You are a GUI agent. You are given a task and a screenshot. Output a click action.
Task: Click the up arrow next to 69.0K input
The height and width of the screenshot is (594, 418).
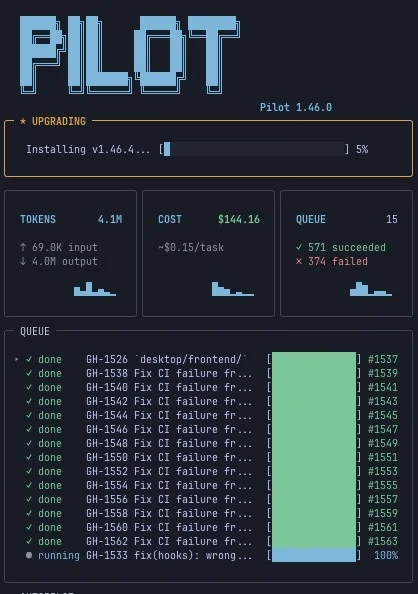23,247
